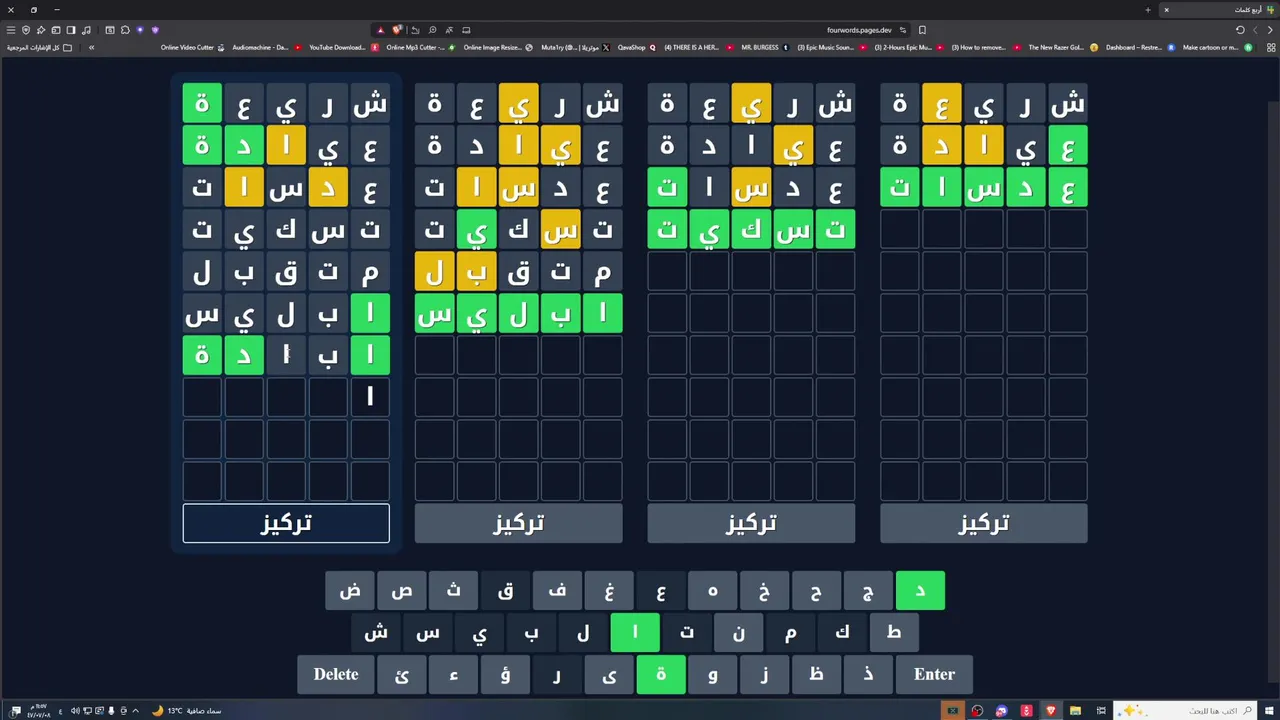
Task: Click the Delete key on the on-screen keyboard
Action: [336, 674]
